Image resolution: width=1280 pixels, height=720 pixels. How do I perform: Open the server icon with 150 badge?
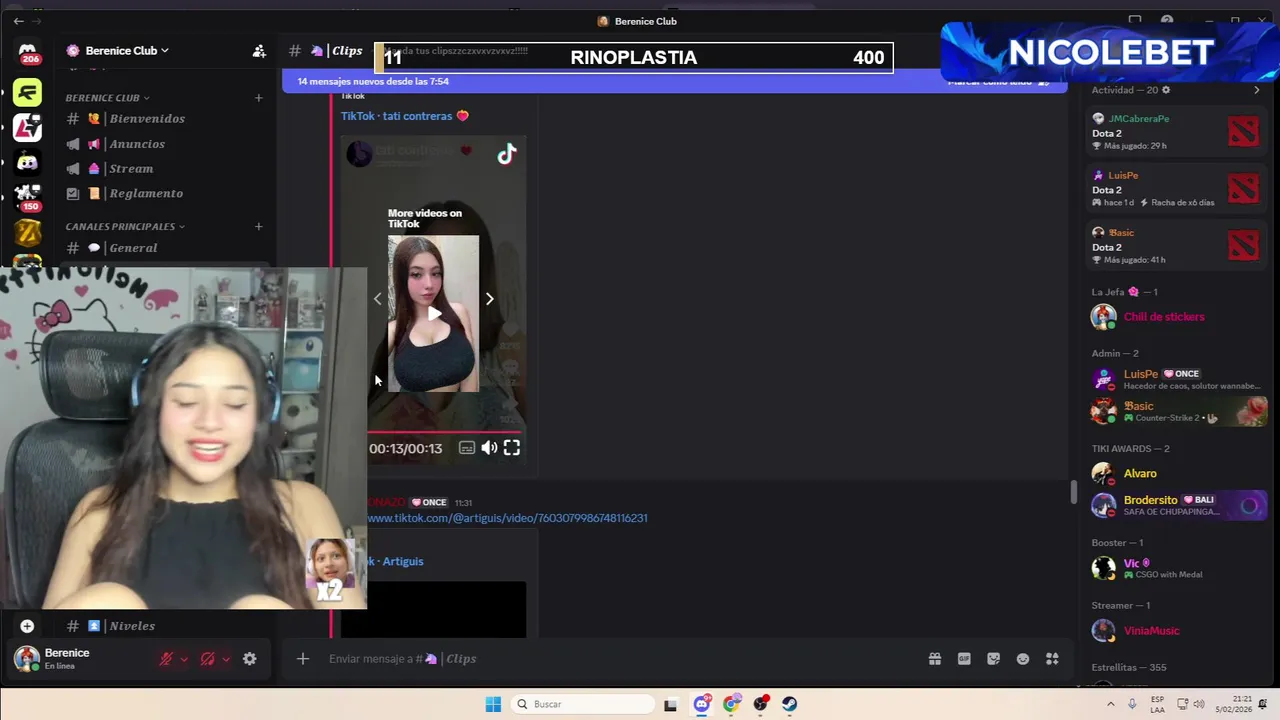pos(28,196)
